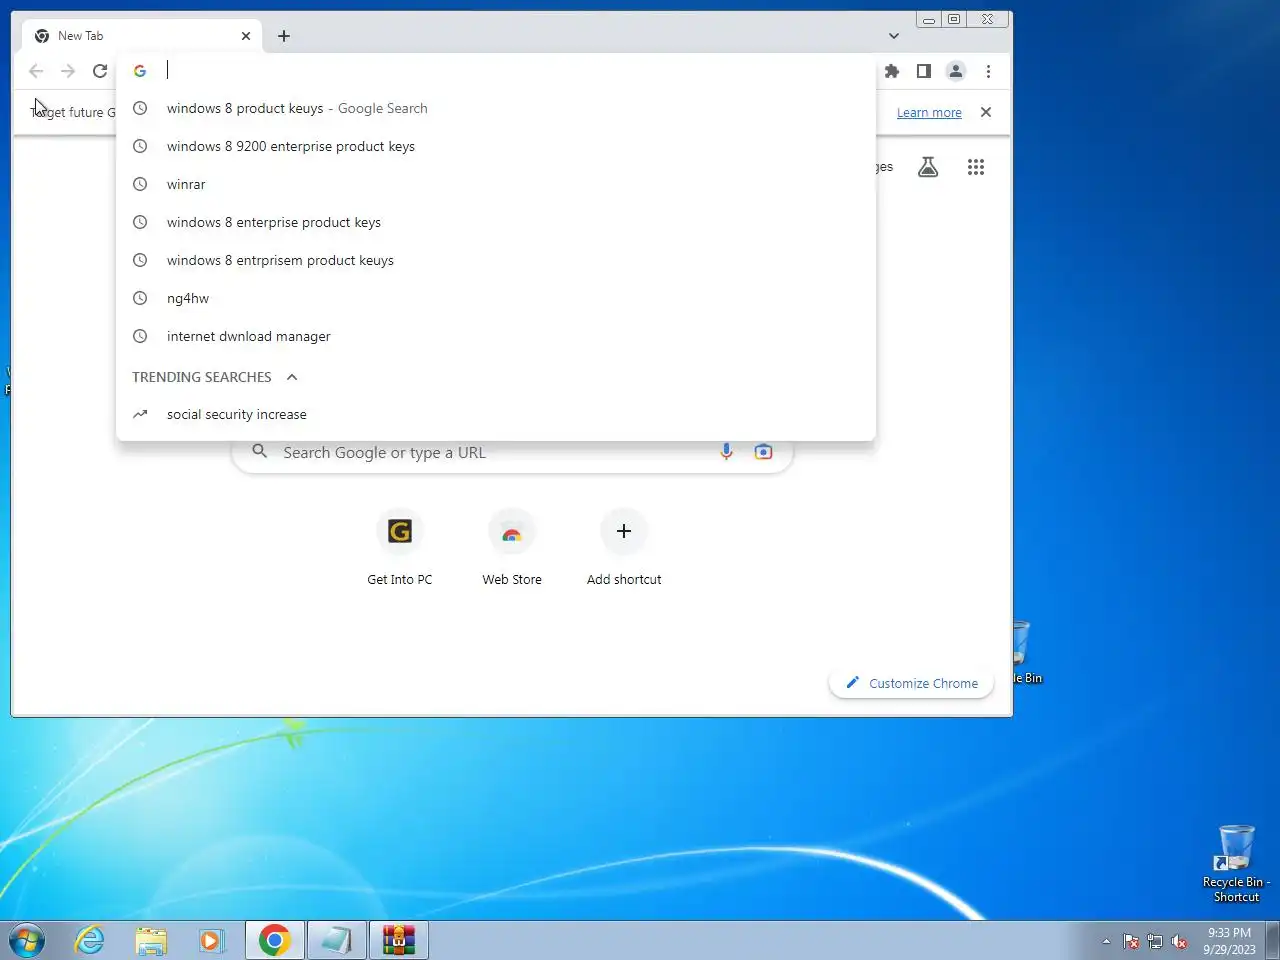Open the muted volume tray icon
The width and height of the screenshot is (1280, 960).
tap(1180, 941)
